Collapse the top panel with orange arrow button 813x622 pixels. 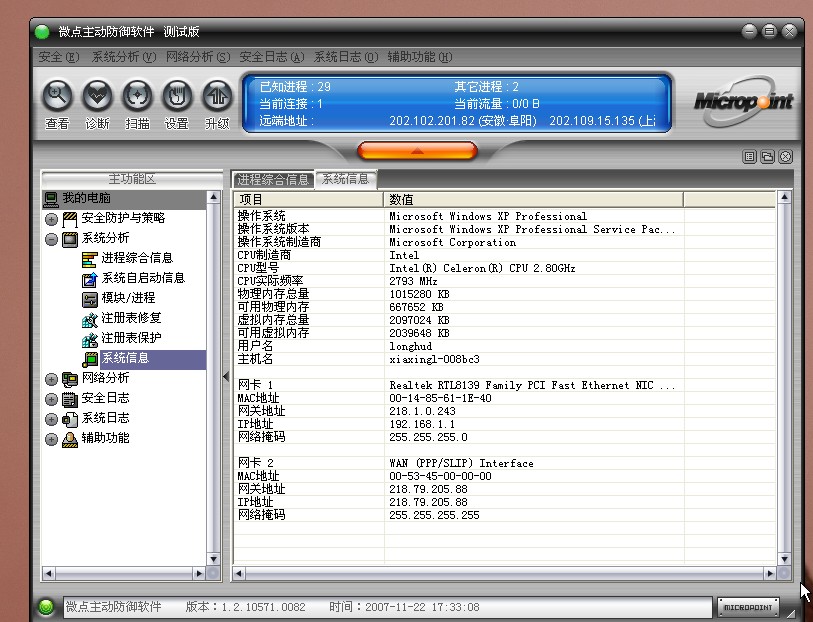pos(417,151)
